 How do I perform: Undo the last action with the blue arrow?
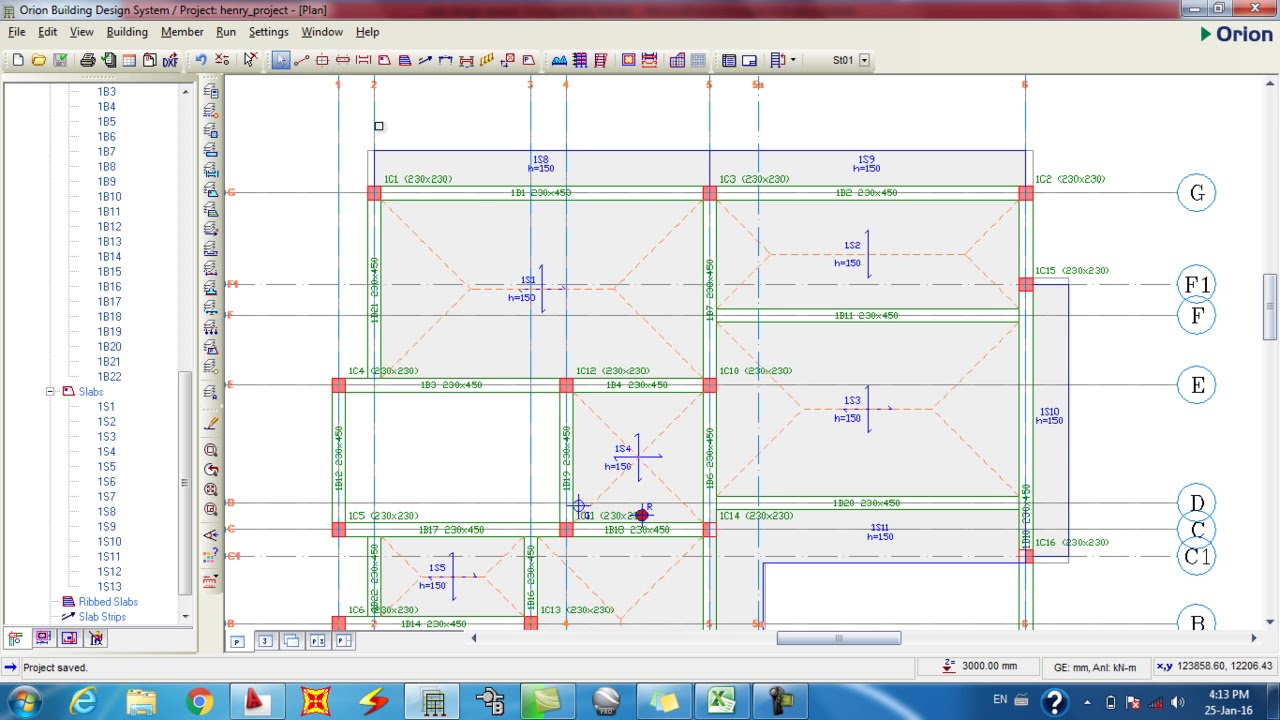tap(201, 60)
